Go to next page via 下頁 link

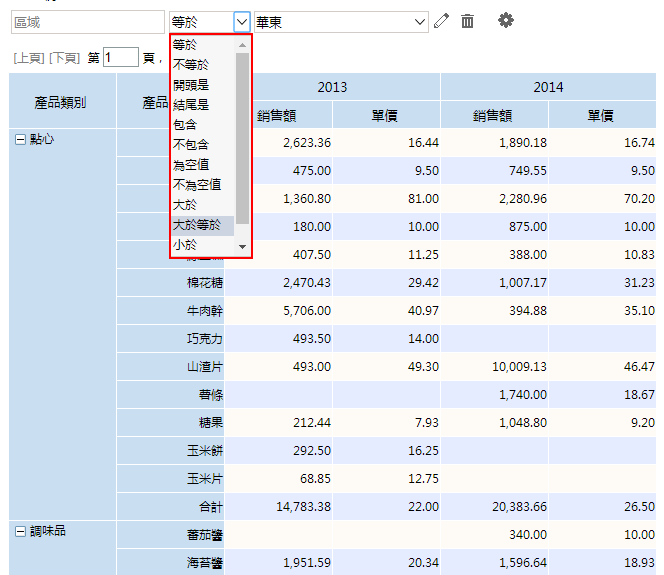coord(65,59)
